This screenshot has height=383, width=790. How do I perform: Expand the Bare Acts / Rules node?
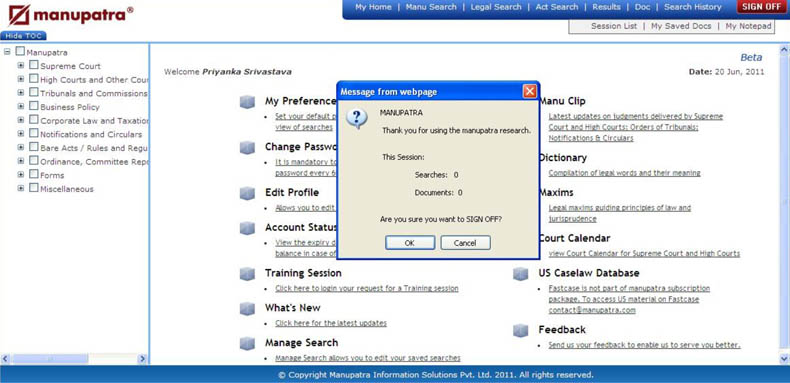tap(21, 147)
